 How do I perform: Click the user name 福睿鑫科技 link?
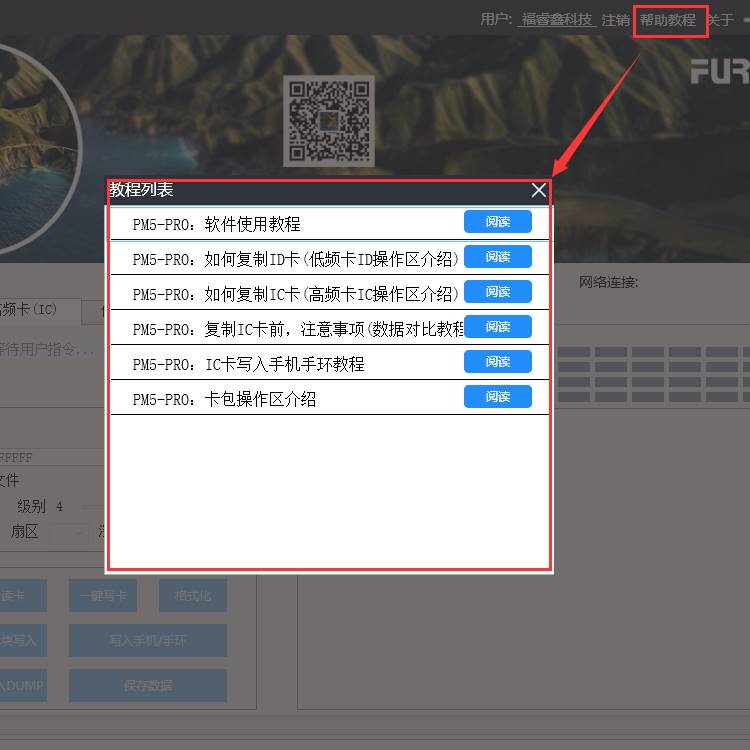556,20
